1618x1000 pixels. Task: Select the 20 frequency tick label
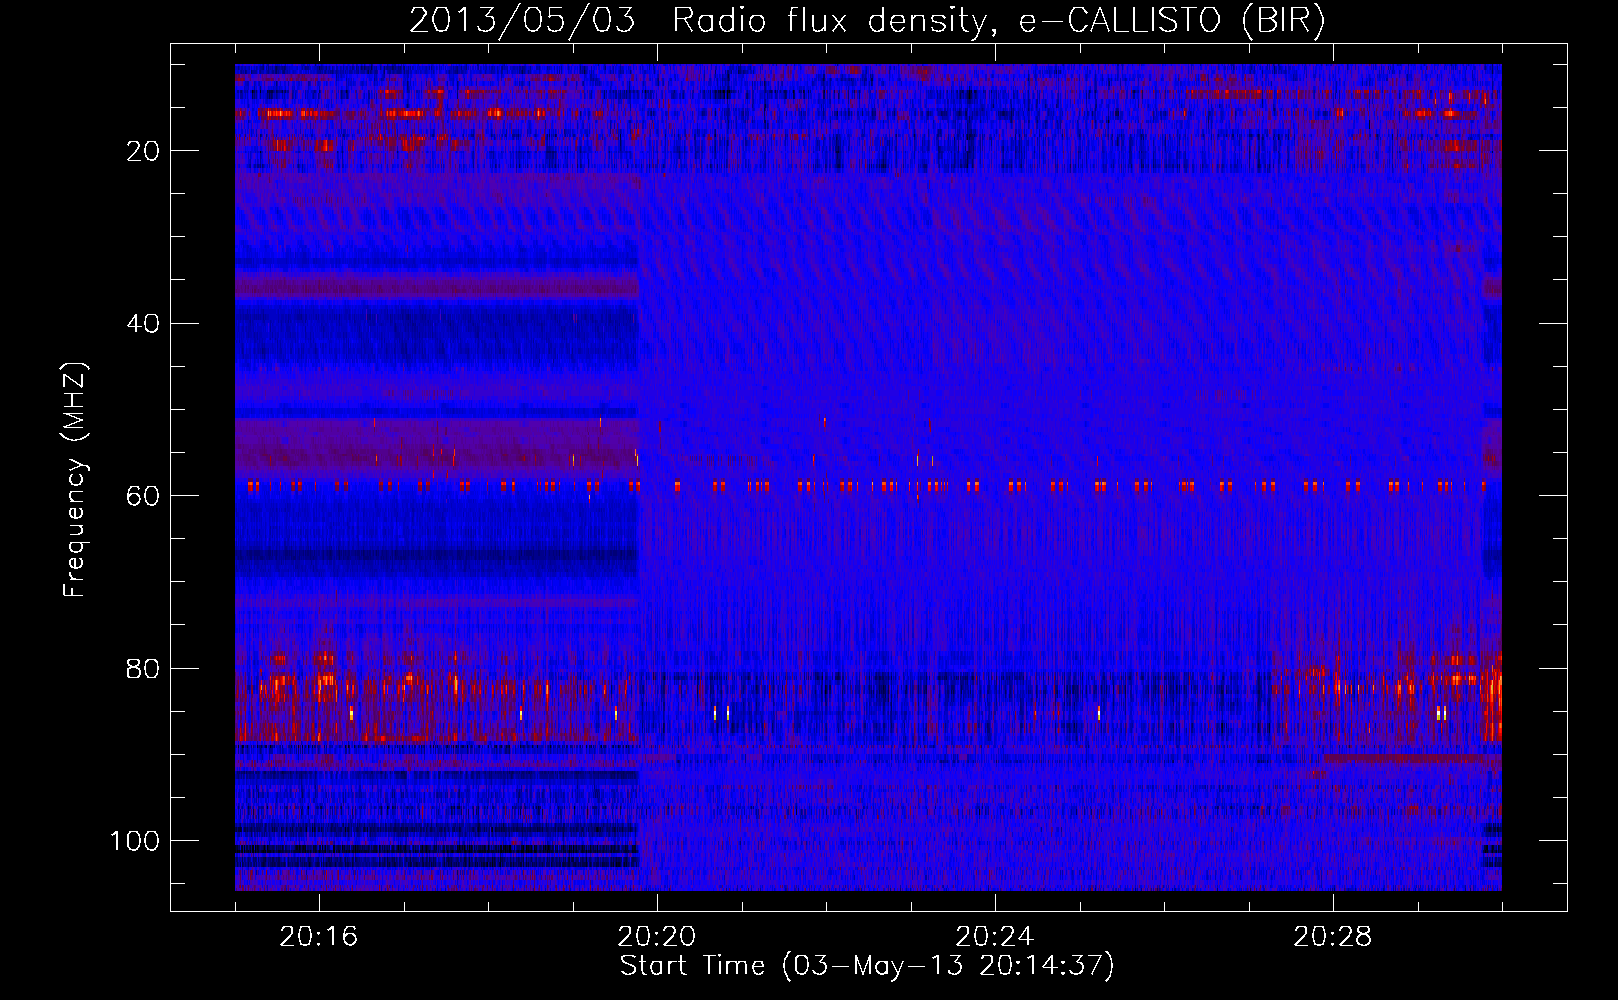coord(143,151)
